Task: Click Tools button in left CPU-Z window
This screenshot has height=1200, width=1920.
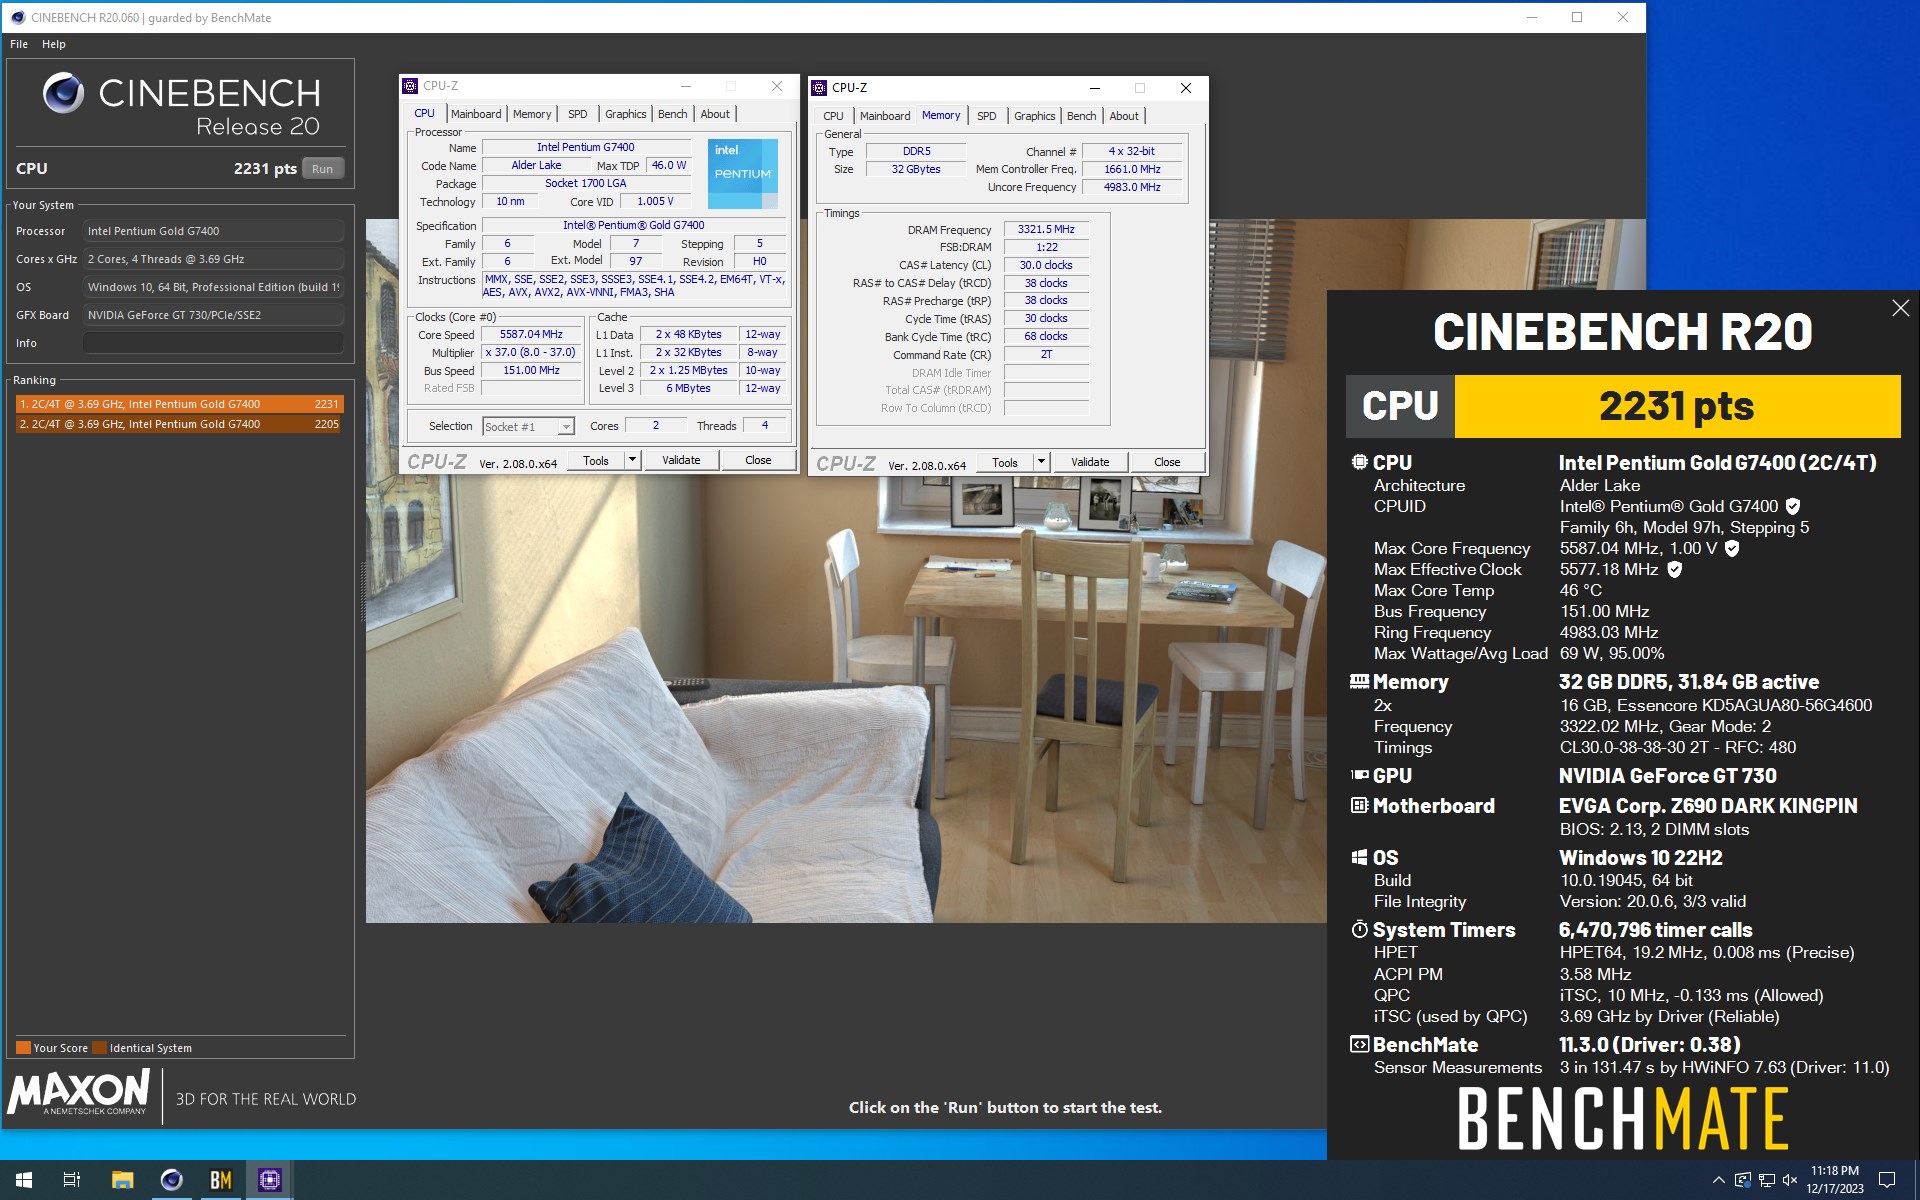Action: [596, 461]
